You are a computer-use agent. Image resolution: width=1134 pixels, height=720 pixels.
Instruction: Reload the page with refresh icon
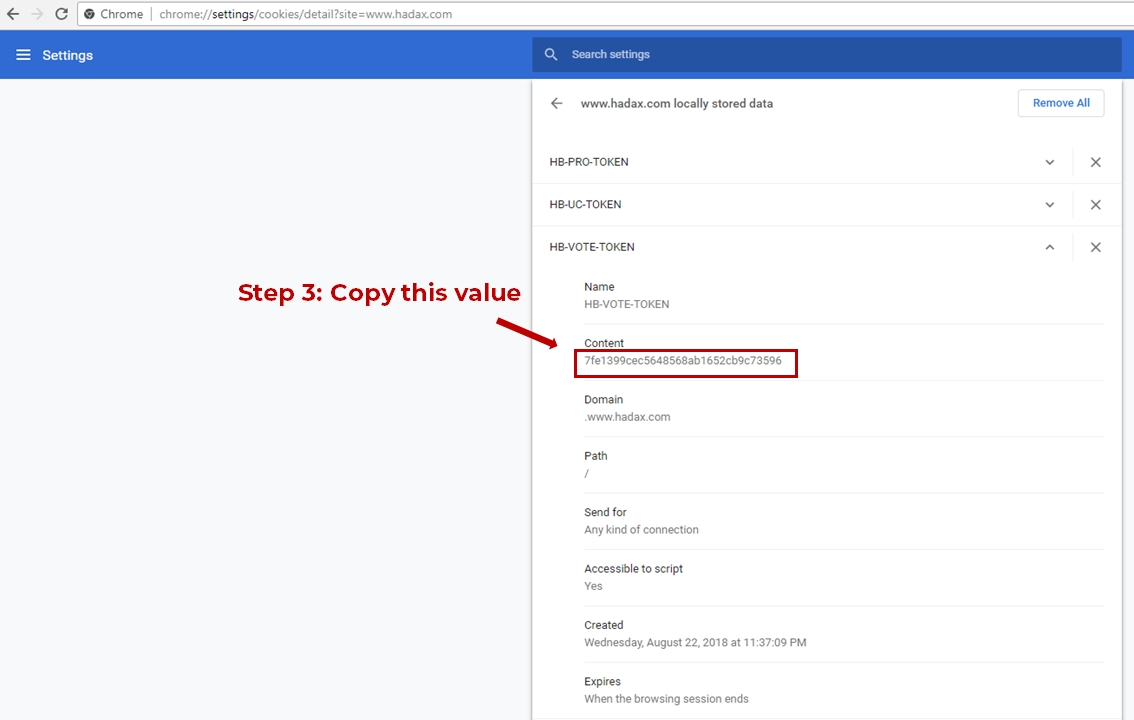coord(61,14)
